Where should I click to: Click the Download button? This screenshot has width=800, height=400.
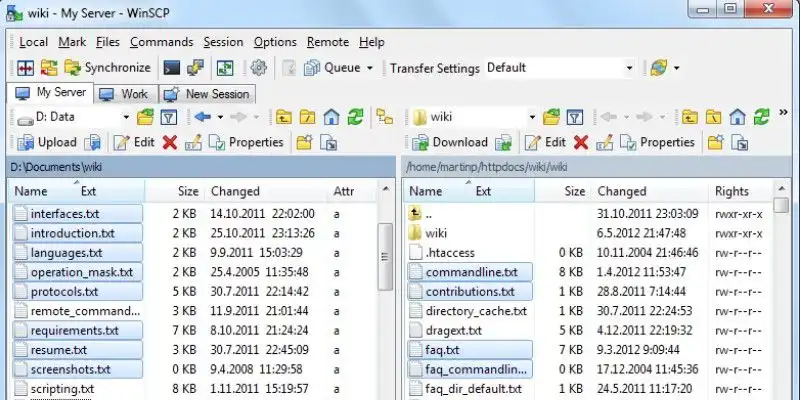point(451,142)
